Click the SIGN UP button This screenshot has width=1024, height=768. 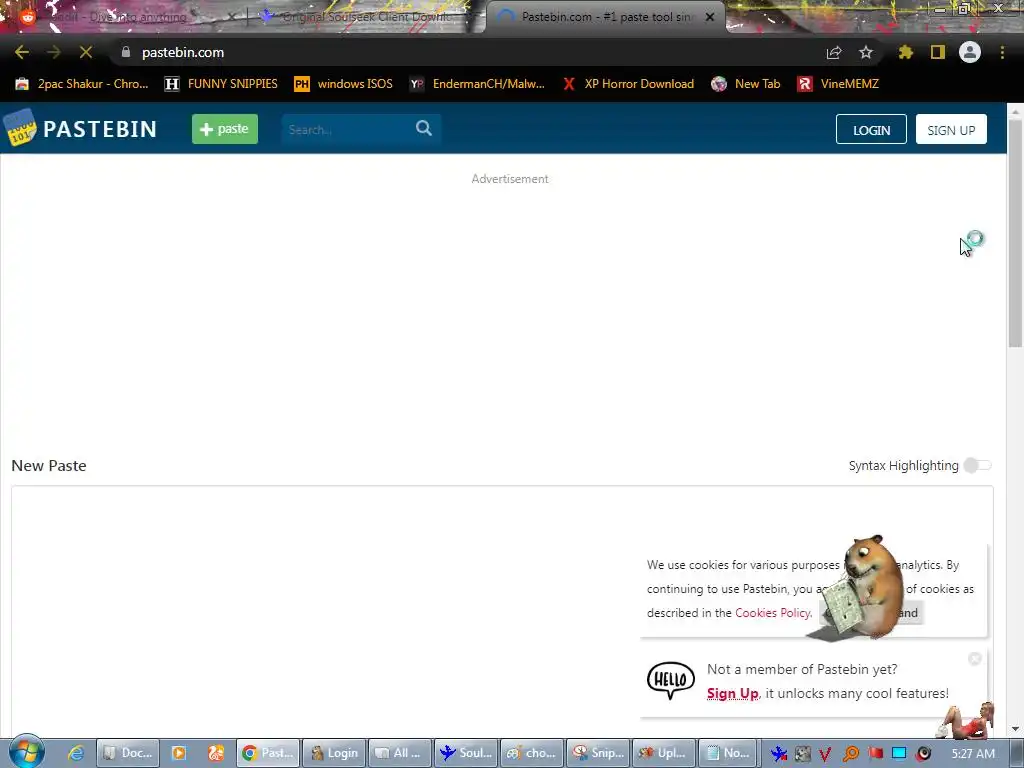click(951, 129)
